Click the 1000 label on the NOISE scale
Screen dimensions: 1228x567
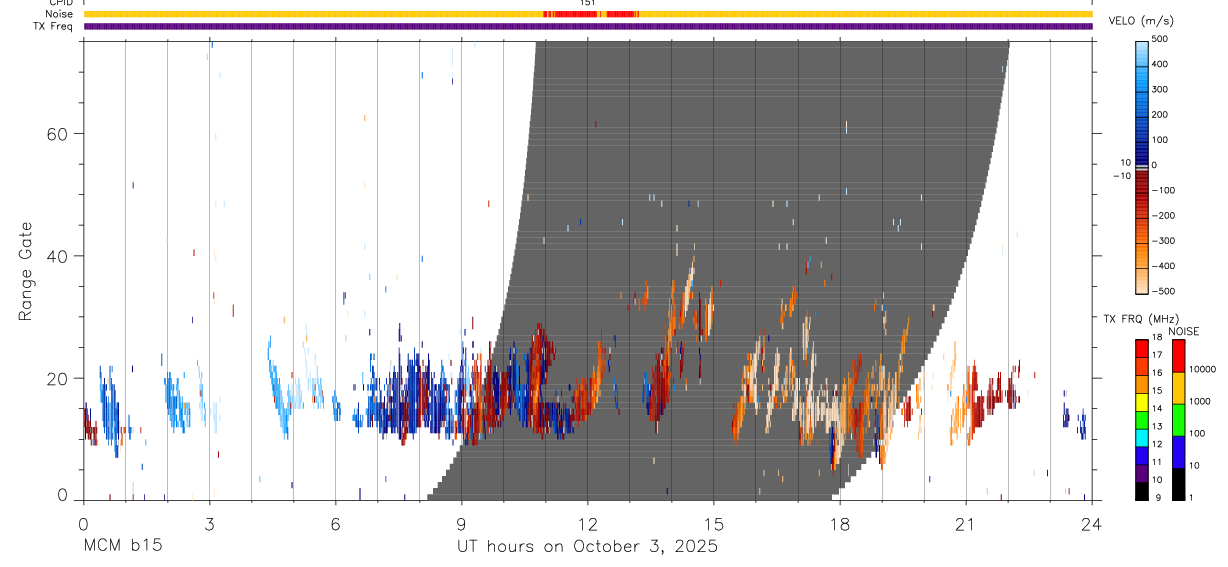(x=1199, y=401)
